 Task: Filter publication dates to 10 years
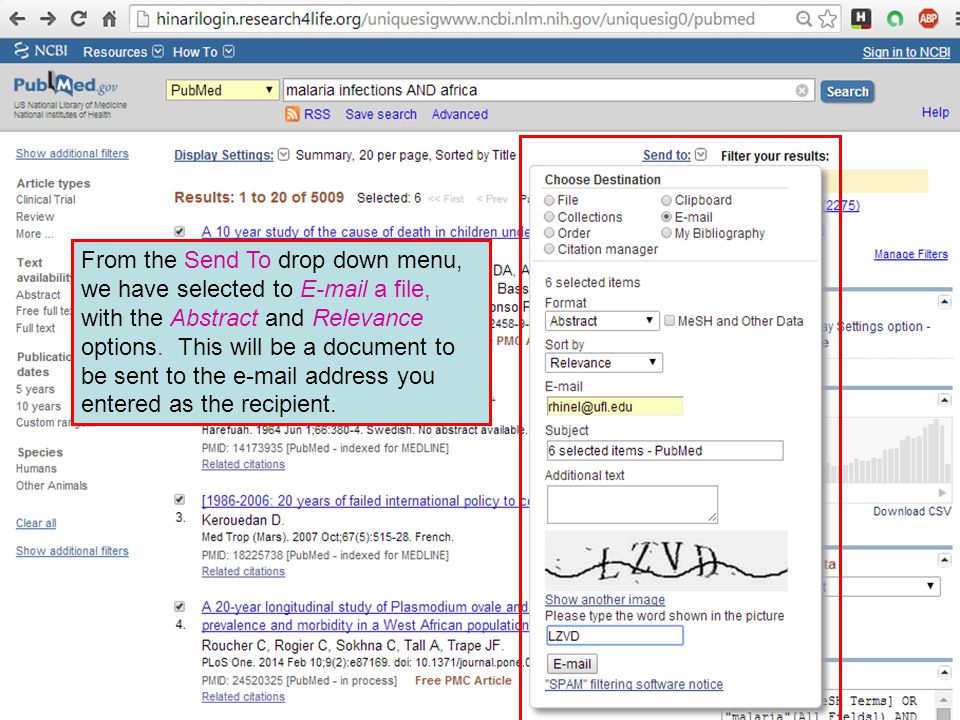pos(38,407)
